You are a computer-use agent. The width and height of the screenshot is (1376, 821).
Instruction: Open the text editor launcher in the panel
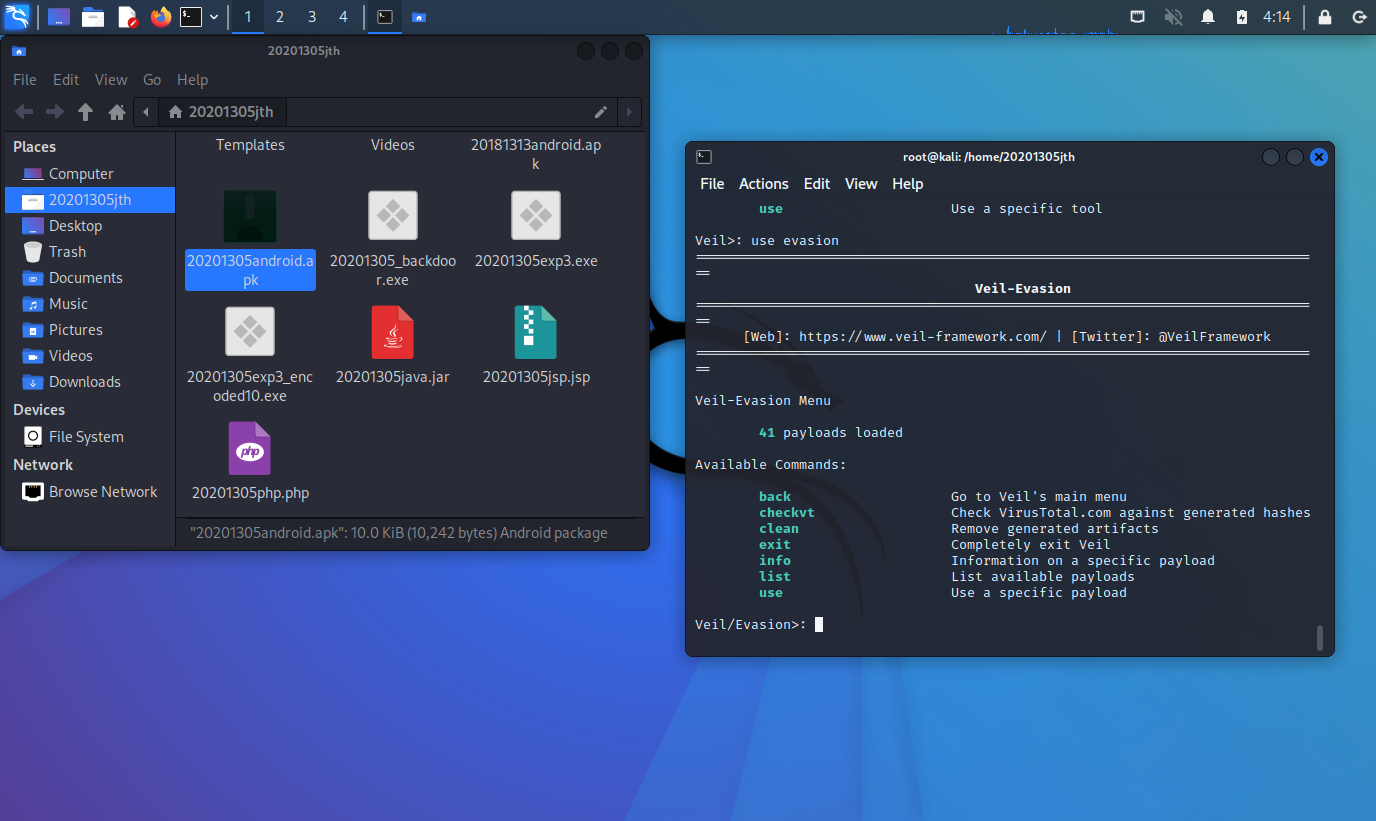127,17
